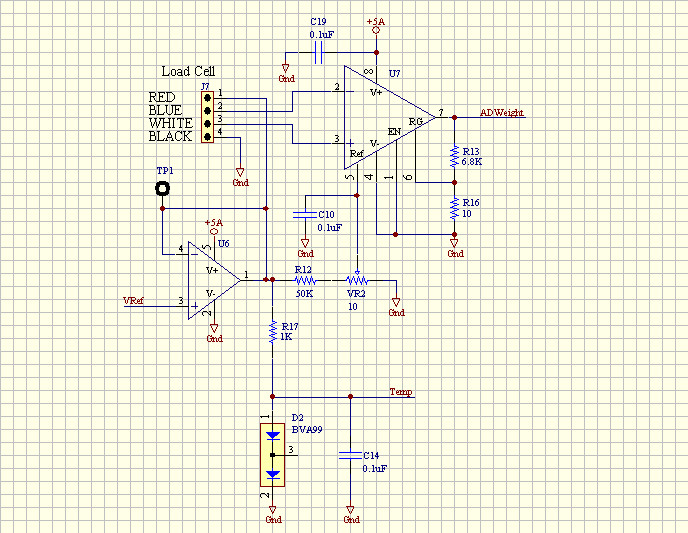Select the Temp net label
The width and height of the screenshot is (688, 533).
click(401, 393)
